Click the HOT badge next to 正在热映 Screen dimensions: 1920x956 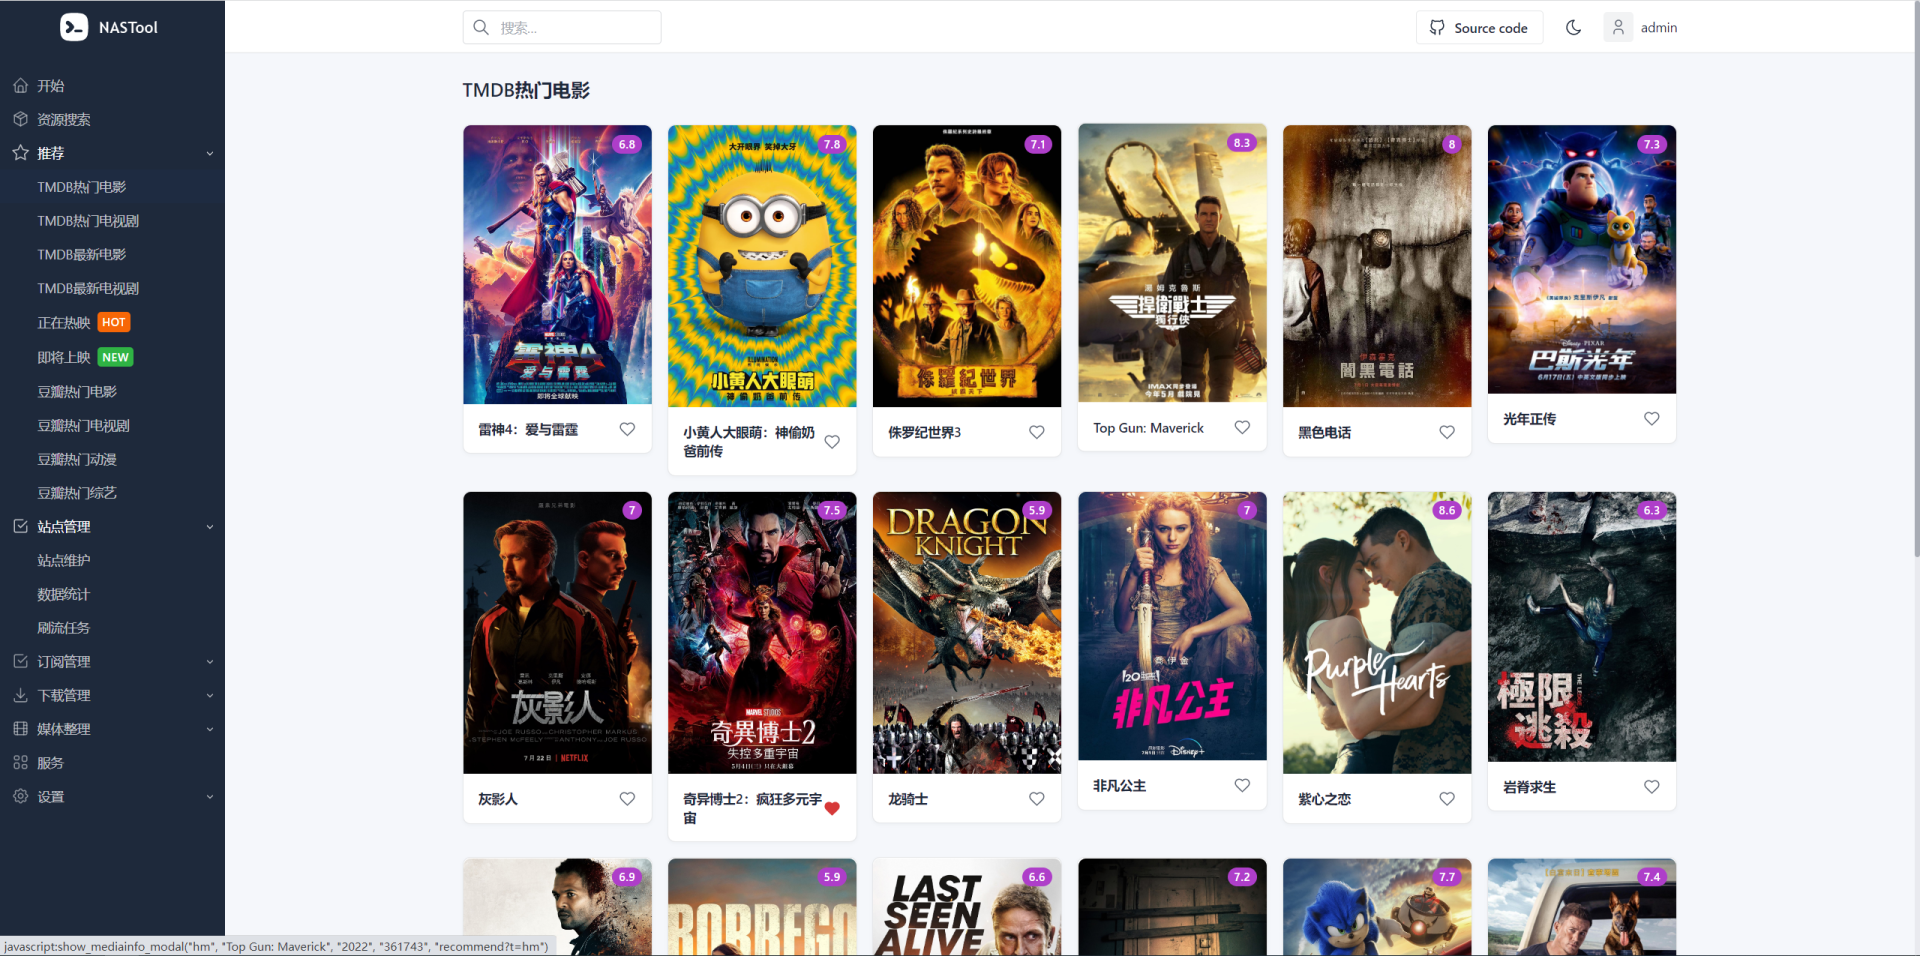coord(114,322)
